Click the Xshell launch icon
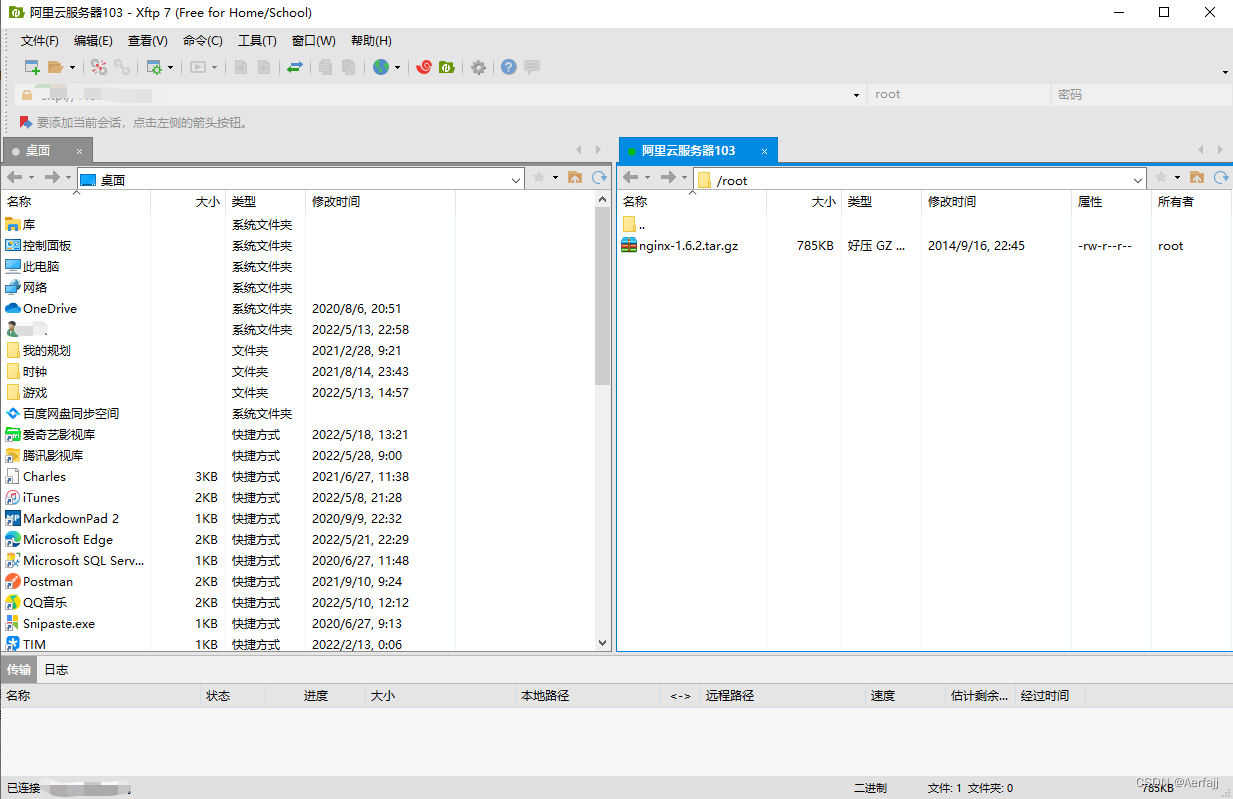The width and height of the screenshot is (1233, 799). pos(424,67)
